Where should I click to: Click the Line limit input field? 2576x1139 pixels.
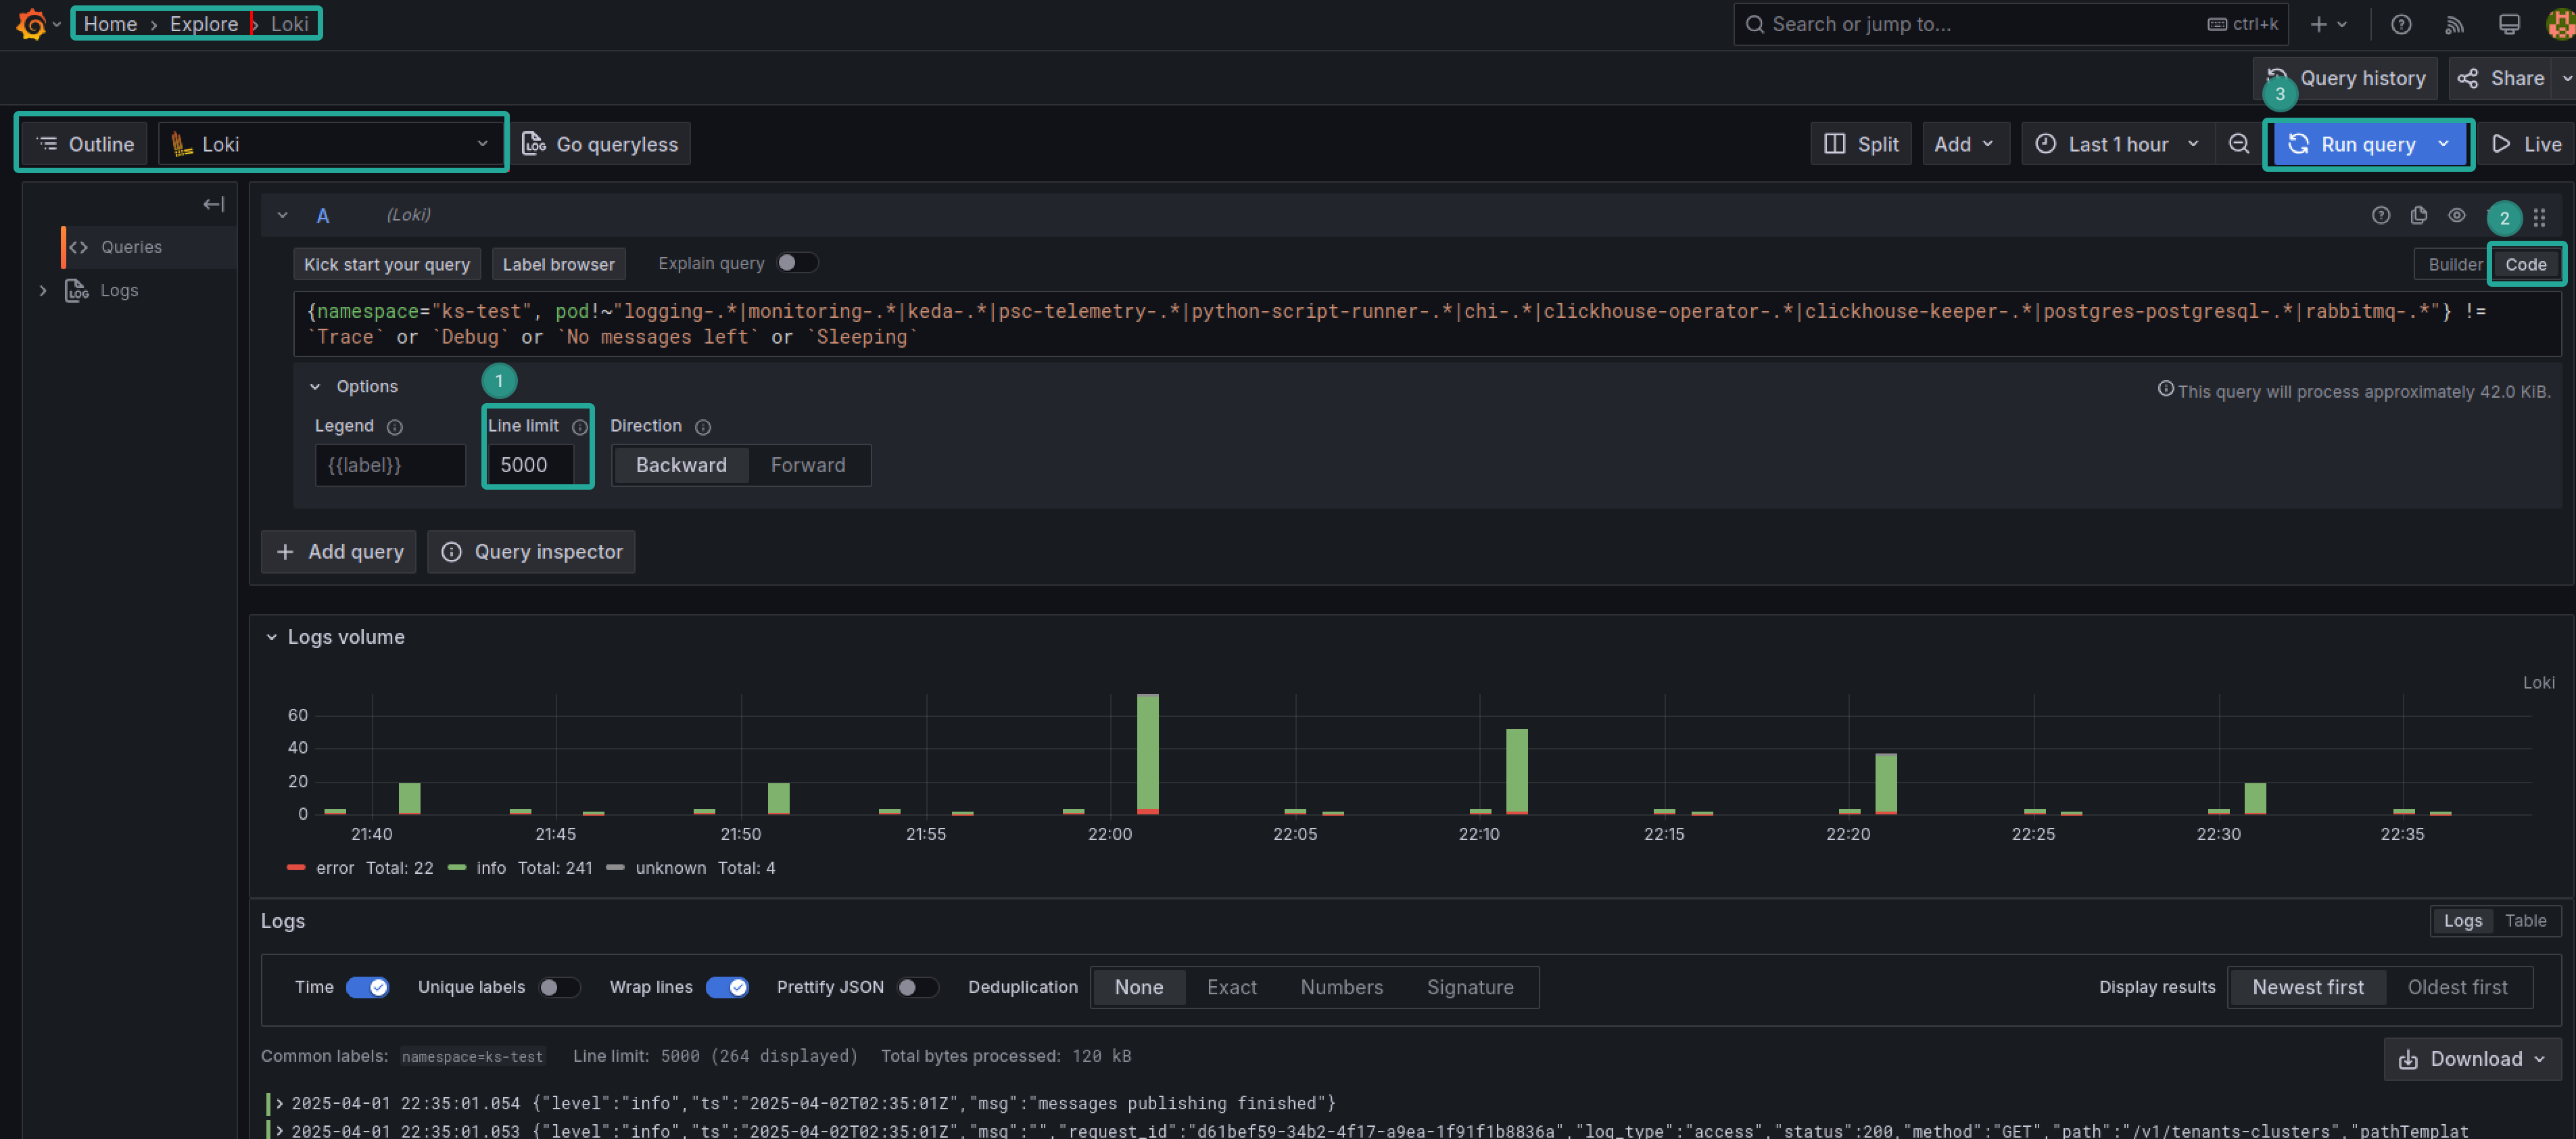coord(530,465)
